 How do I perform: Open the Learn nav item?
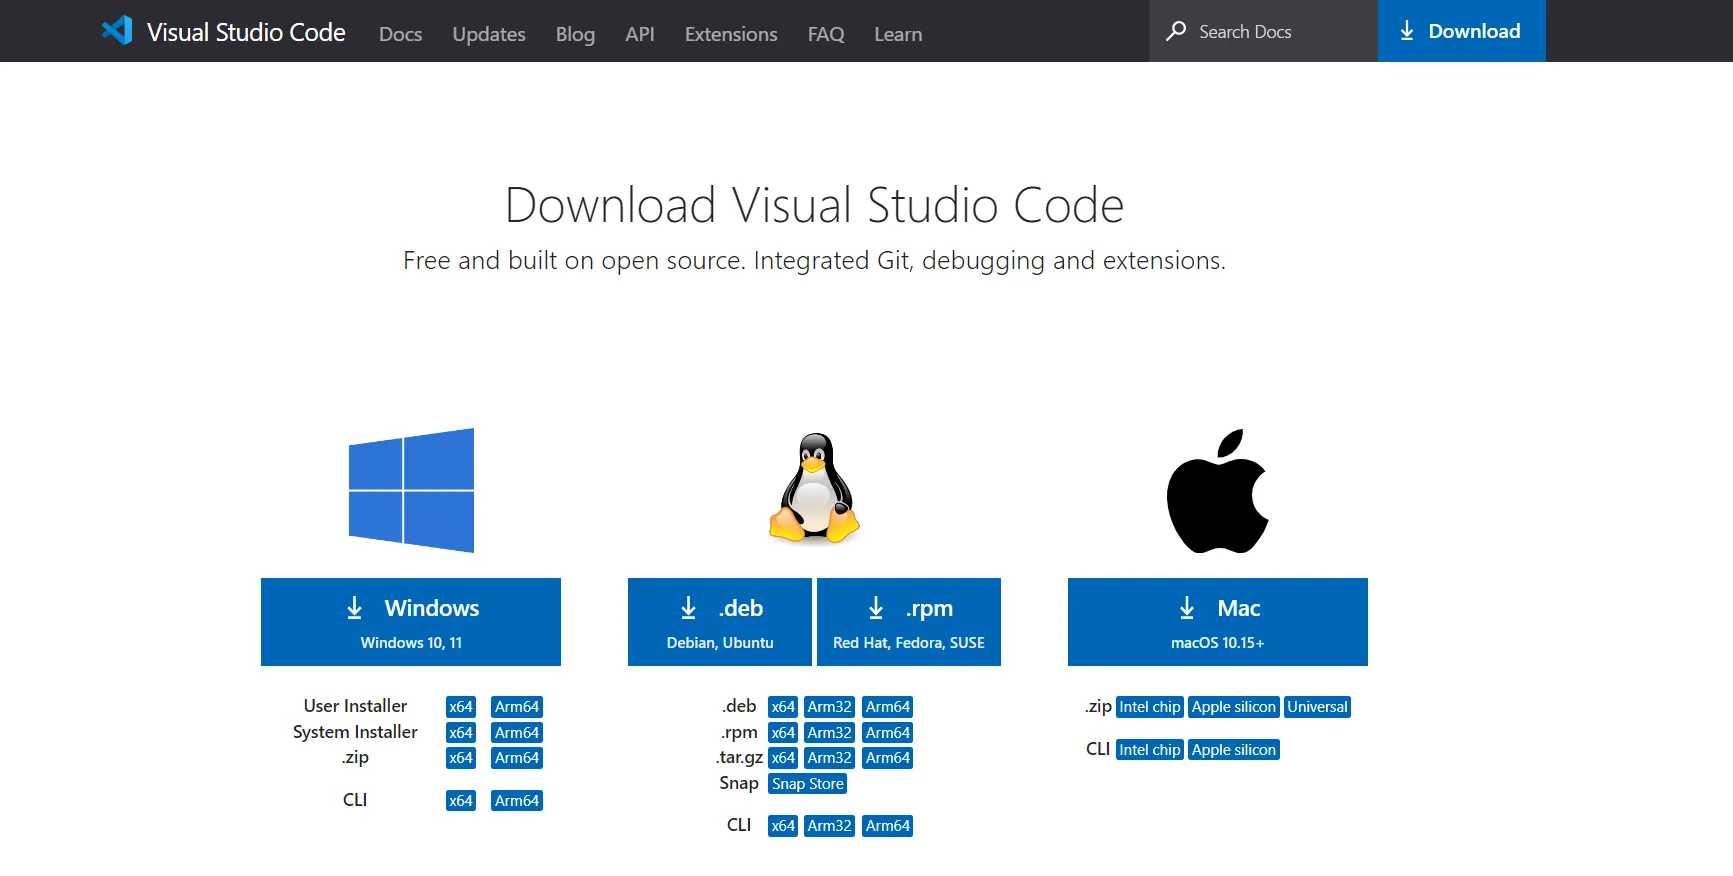(x=898, y=34)
